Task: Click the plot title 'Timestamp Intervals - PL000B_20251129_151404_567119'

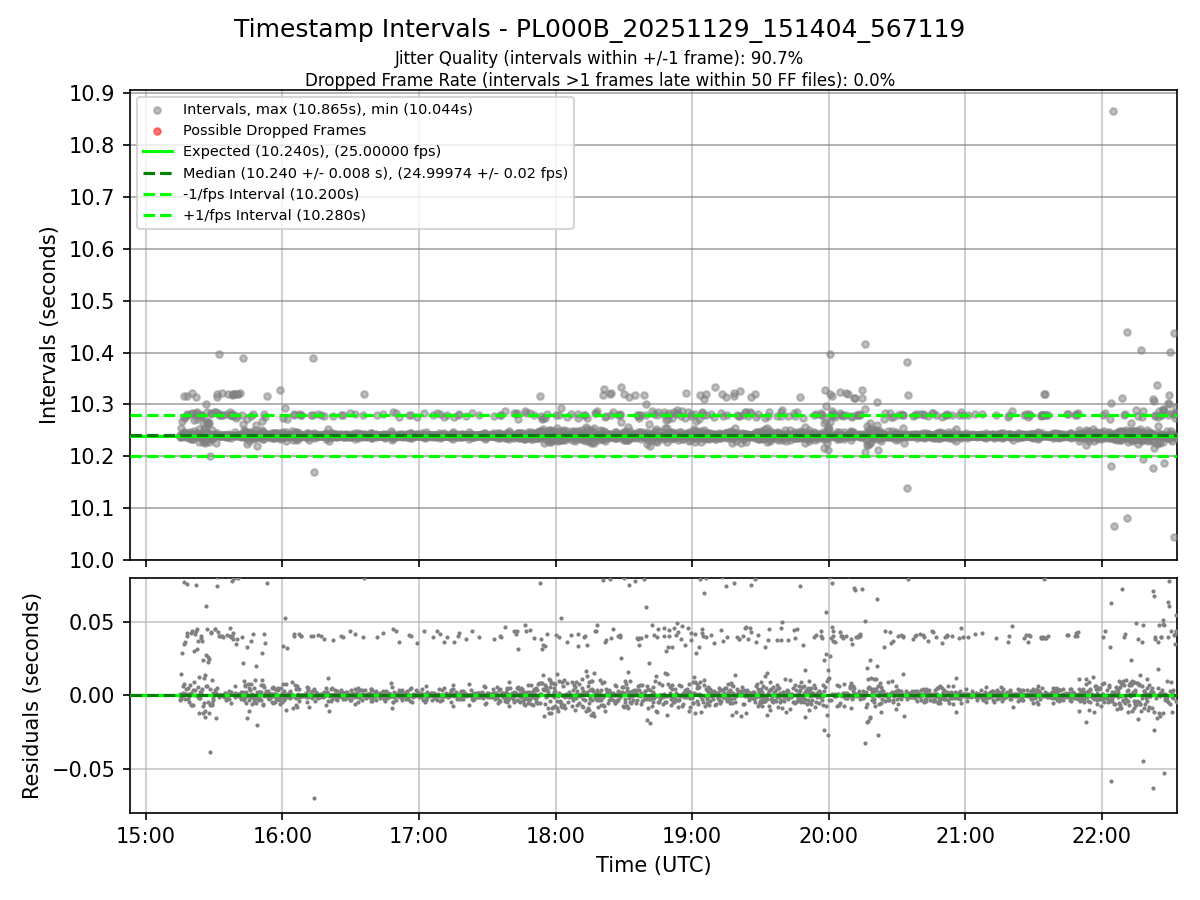Action: click(599, 29)
